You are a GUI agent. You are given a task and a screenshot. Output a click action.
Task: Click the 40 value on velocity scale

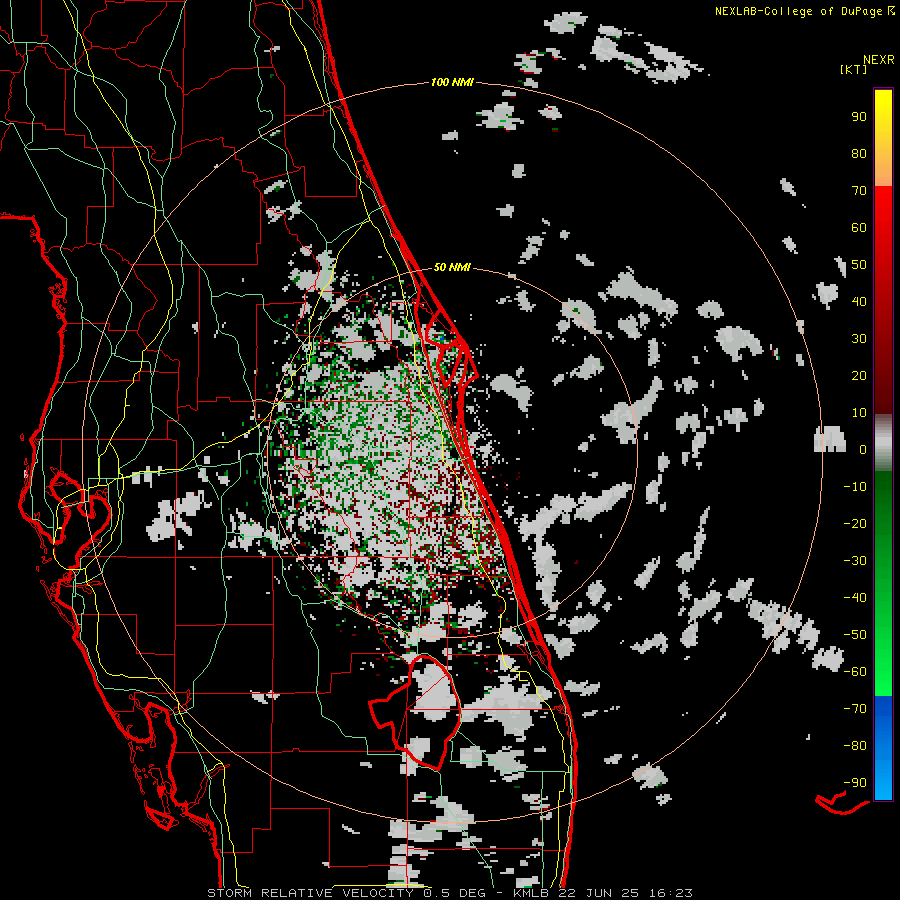tap(859, 302)
